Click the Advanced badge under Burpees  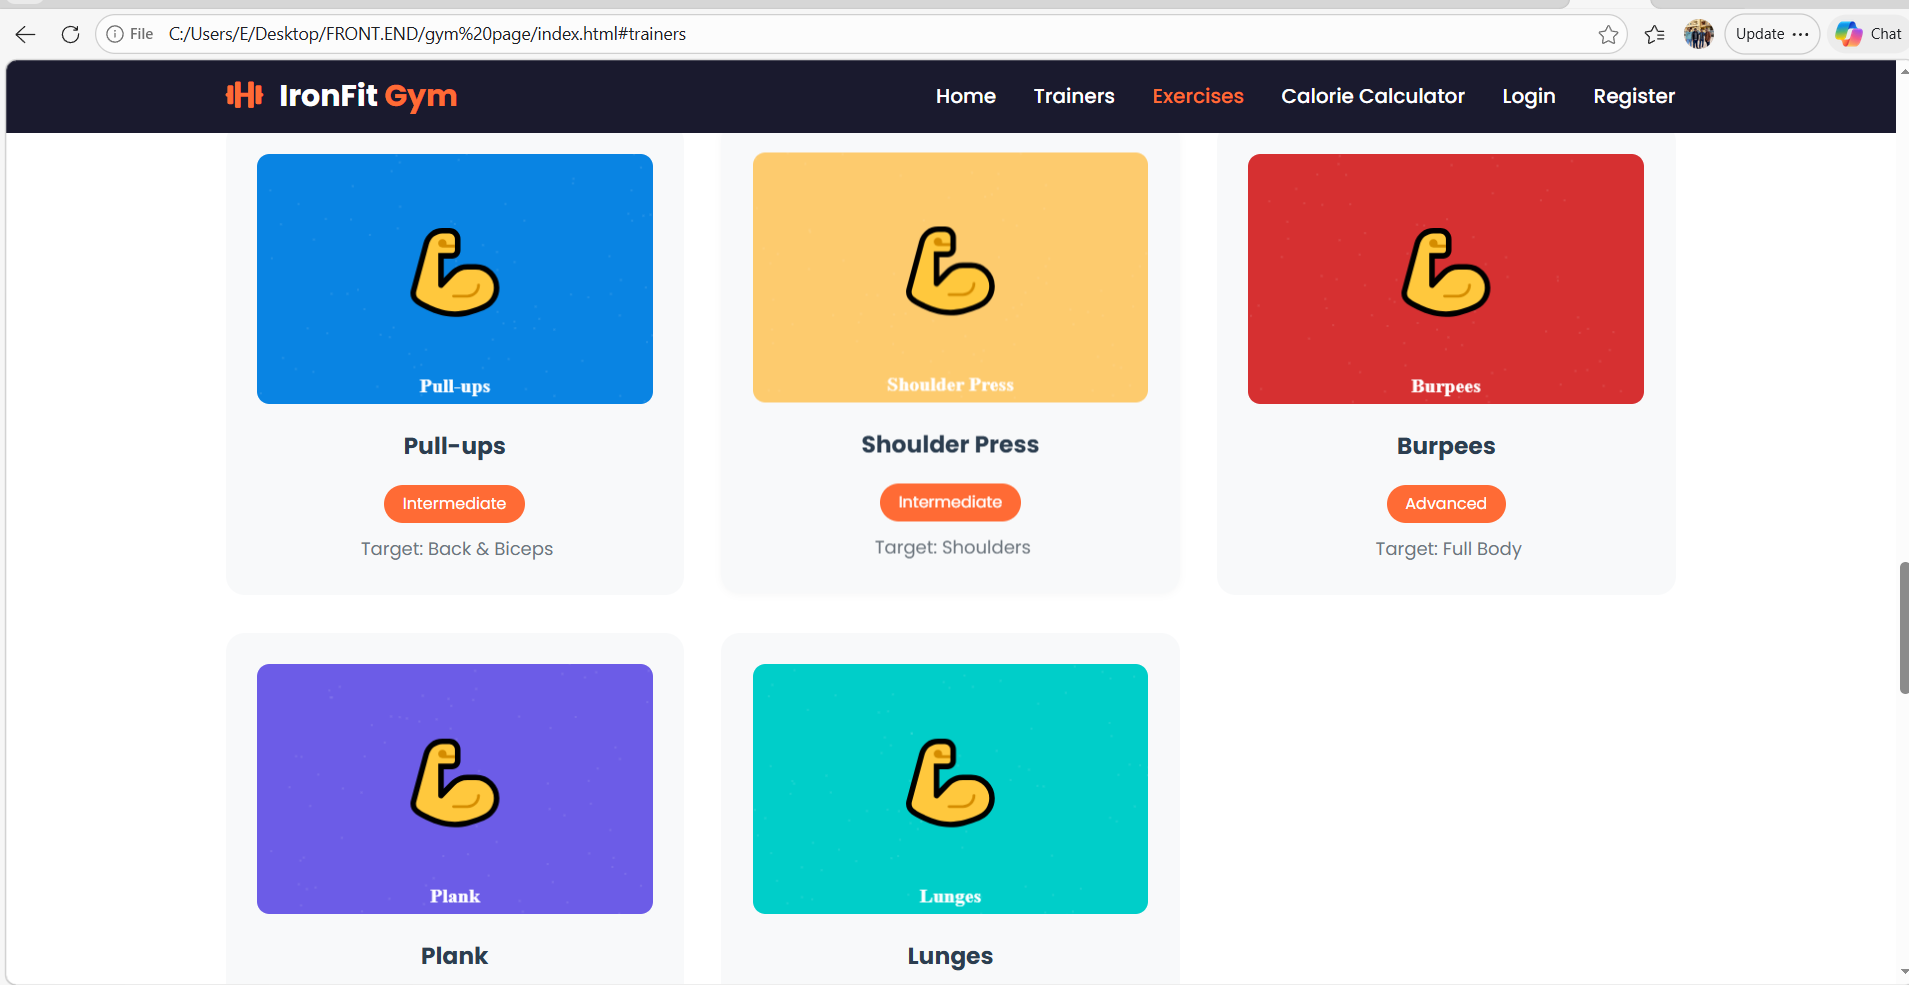pos(1446,503)
